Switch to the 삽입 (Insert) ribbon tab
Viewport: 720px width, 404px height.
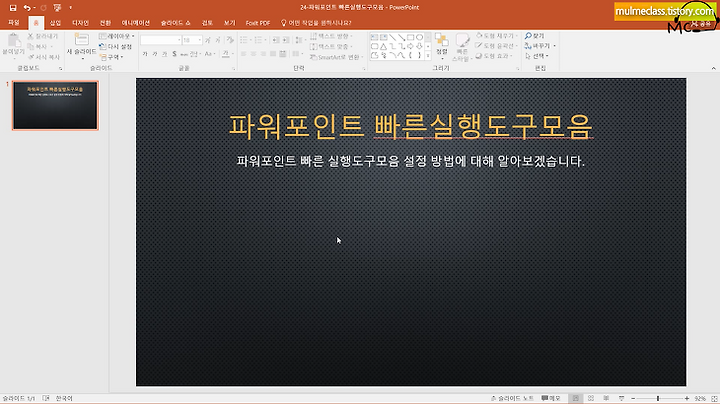(55, 22)
